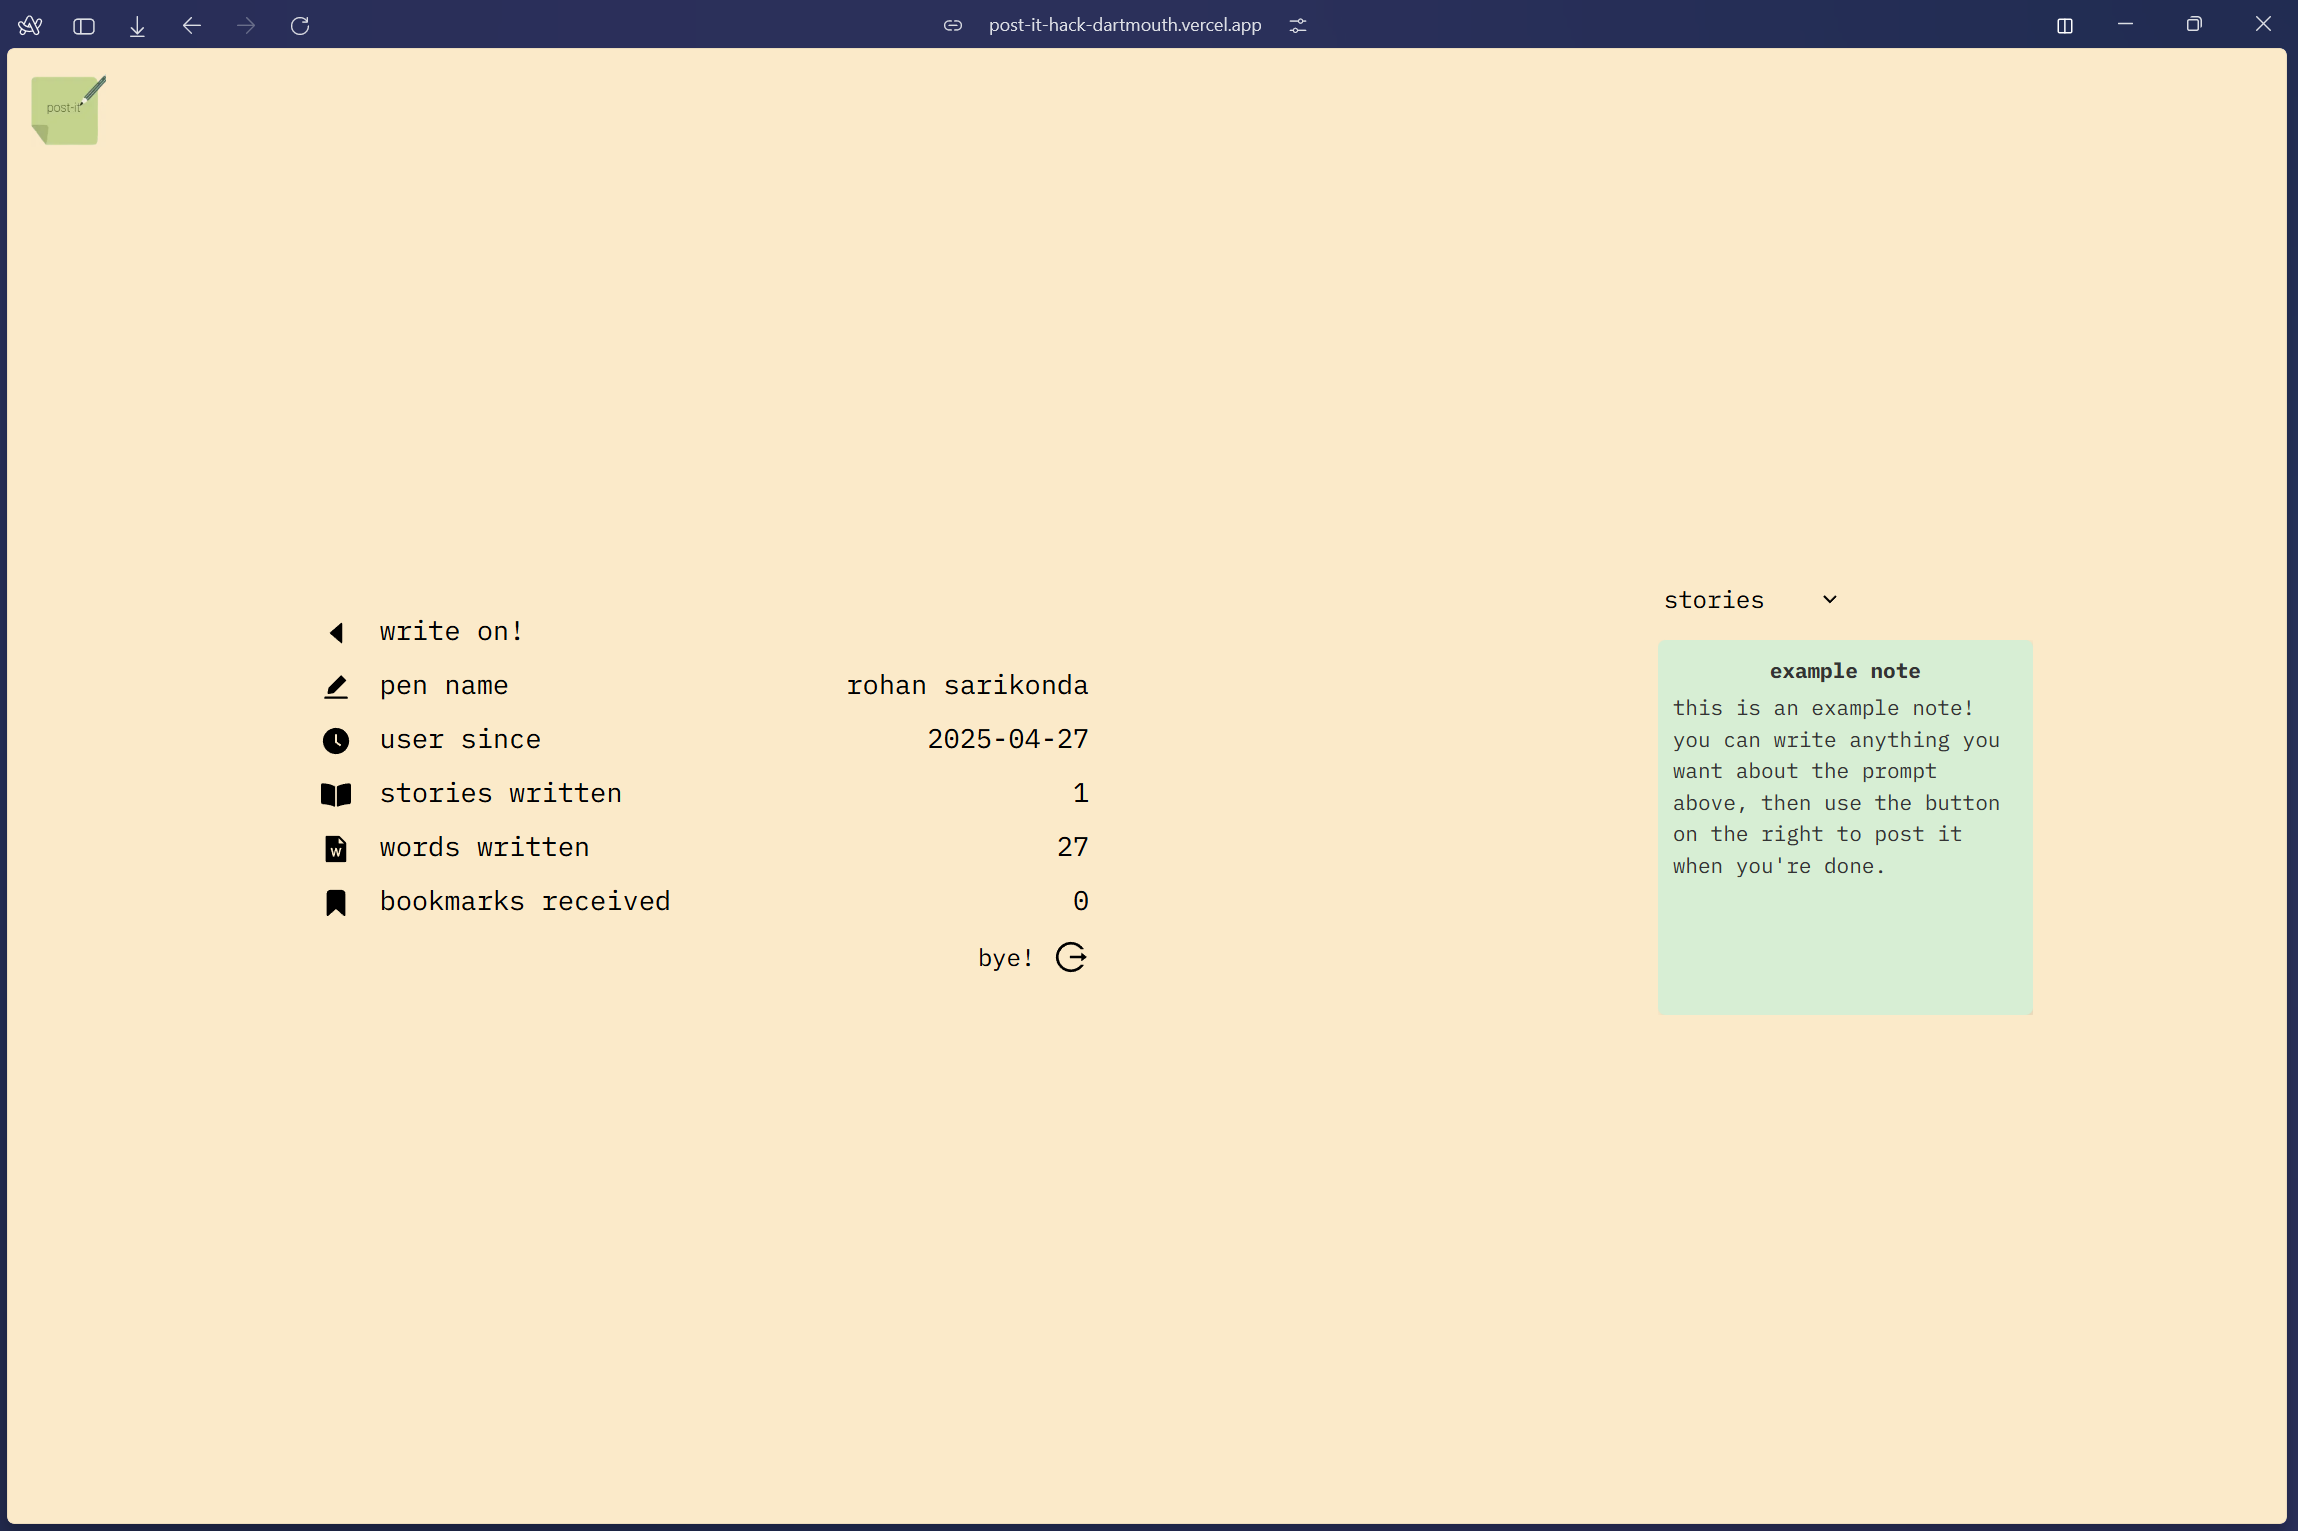The height and width of the screenshot is (1531, 2298).
Task: Click the document icon for words written
Action: click(336, 849)
